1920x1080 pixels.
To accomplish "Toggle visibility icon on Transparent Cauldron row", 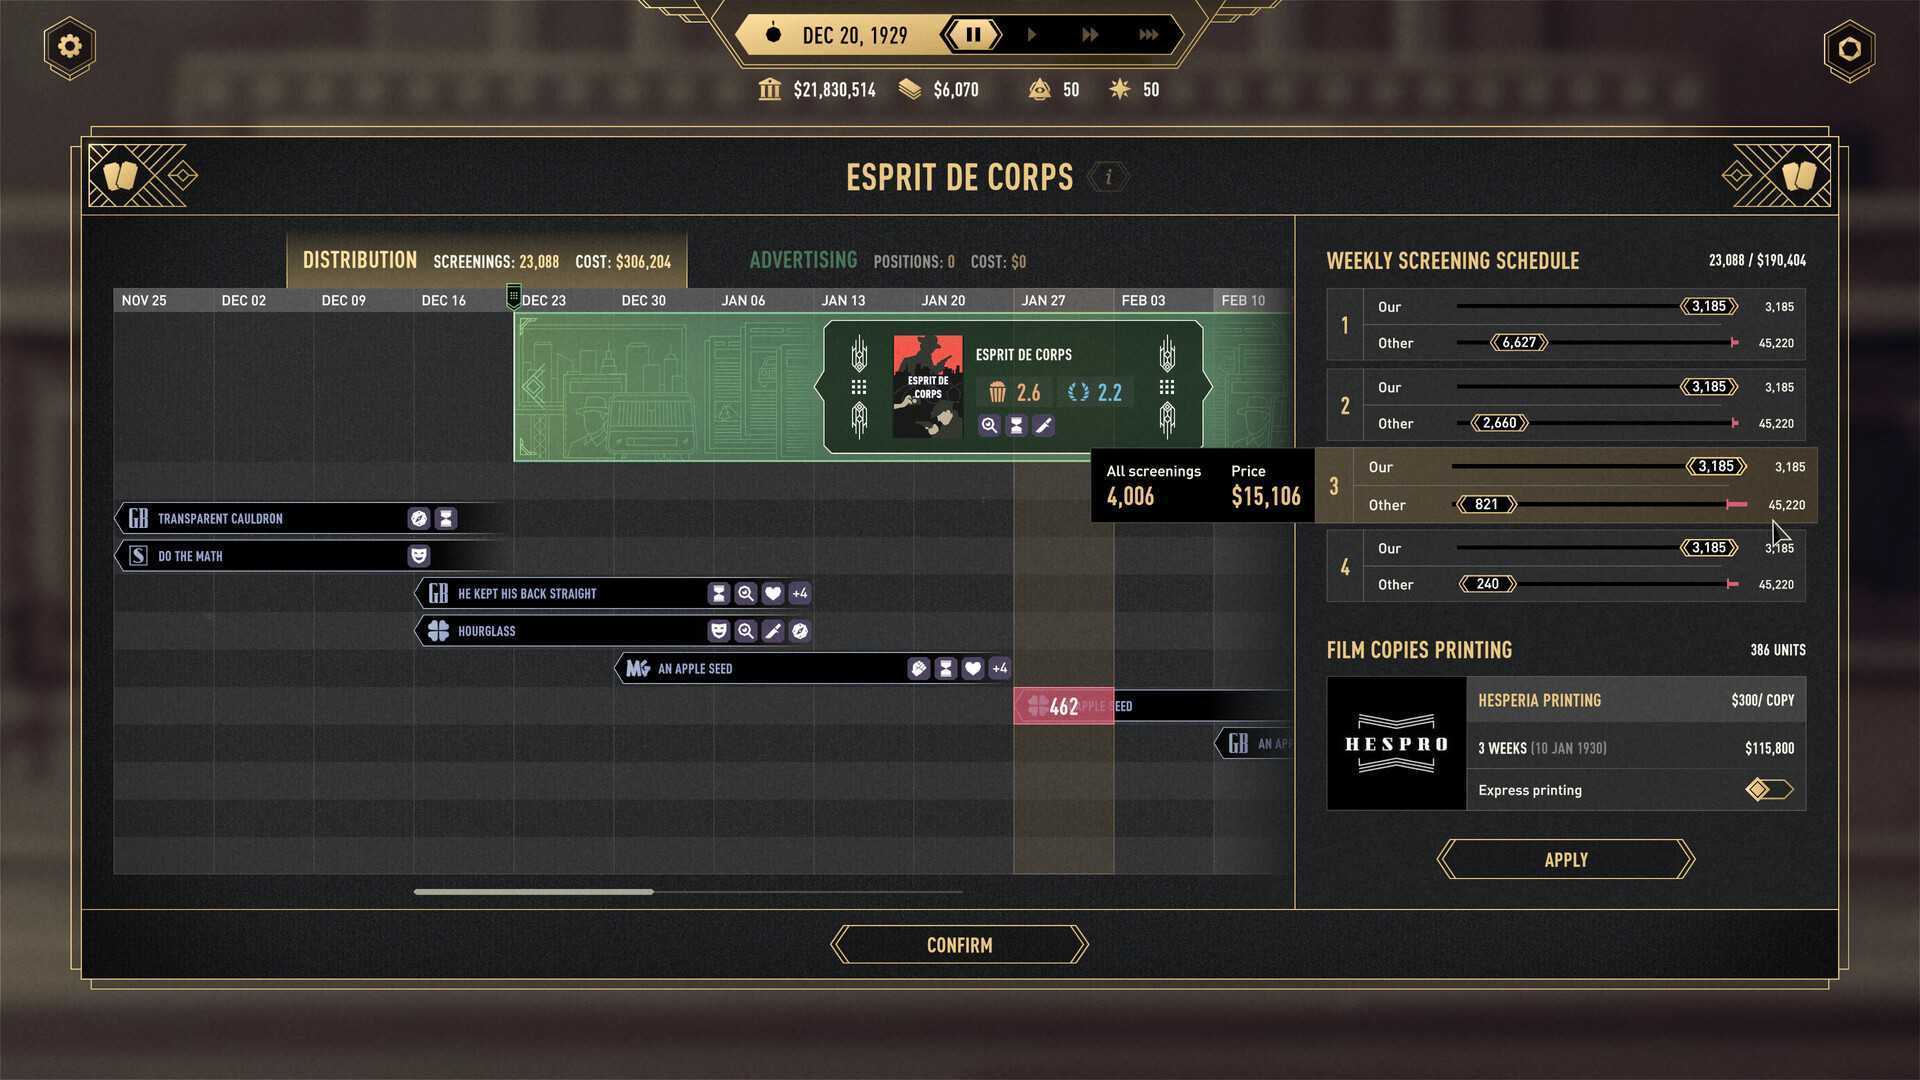I will coord(419,518).
